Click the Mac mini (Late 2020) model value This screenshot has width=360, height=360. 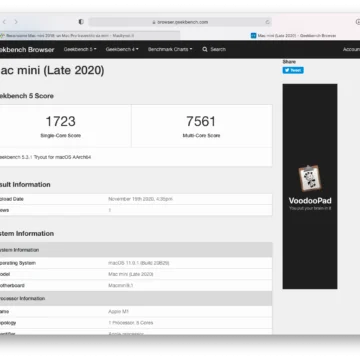pos(131,274)
